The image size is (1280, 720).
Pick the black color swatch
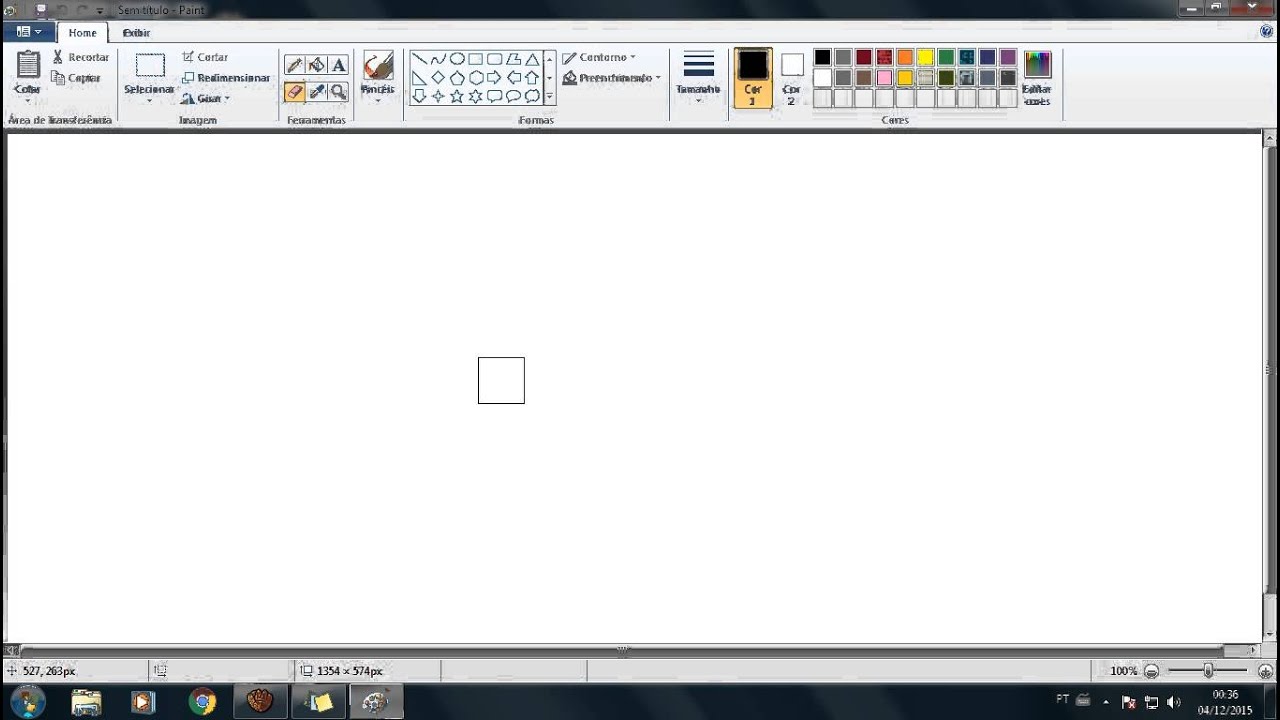pyautogui.click(x=822, y=58)
